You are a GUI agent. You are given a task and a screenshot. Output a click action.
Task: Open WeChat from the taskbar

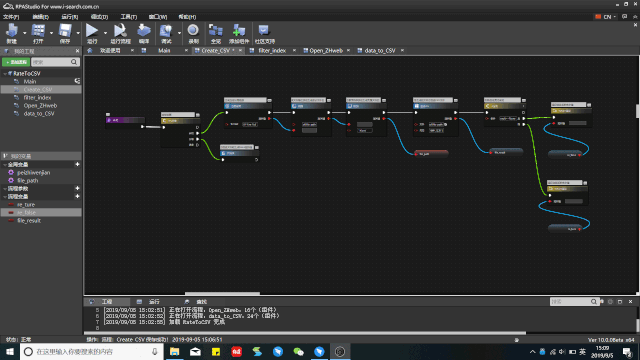coord(299,351)
